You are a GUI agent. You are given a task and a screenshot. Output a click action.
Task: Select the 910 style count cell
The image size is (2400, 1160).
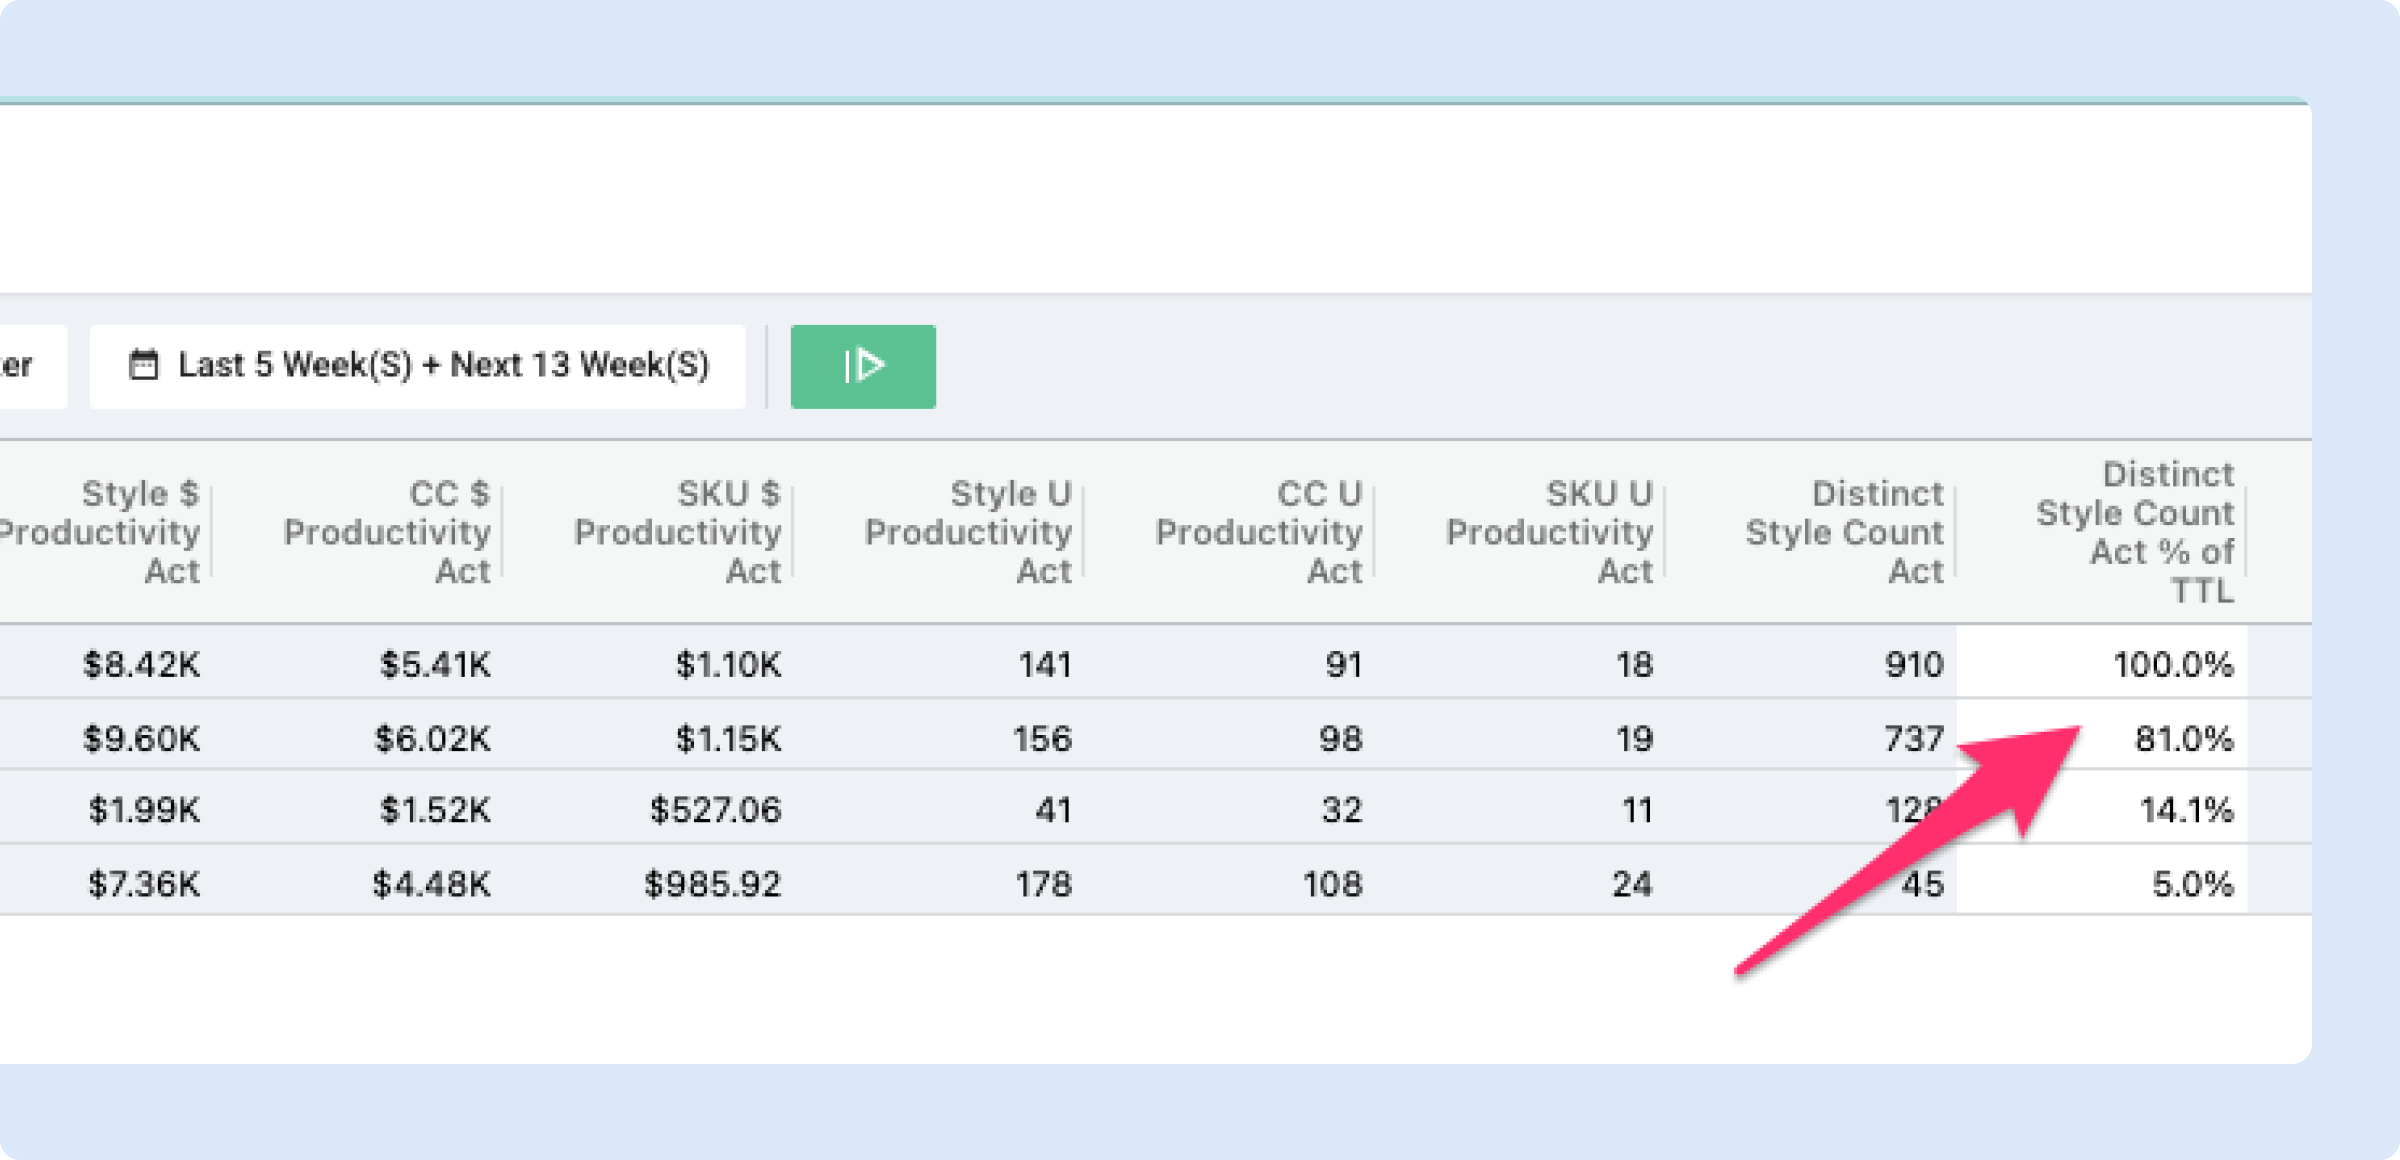point(1914,664)
